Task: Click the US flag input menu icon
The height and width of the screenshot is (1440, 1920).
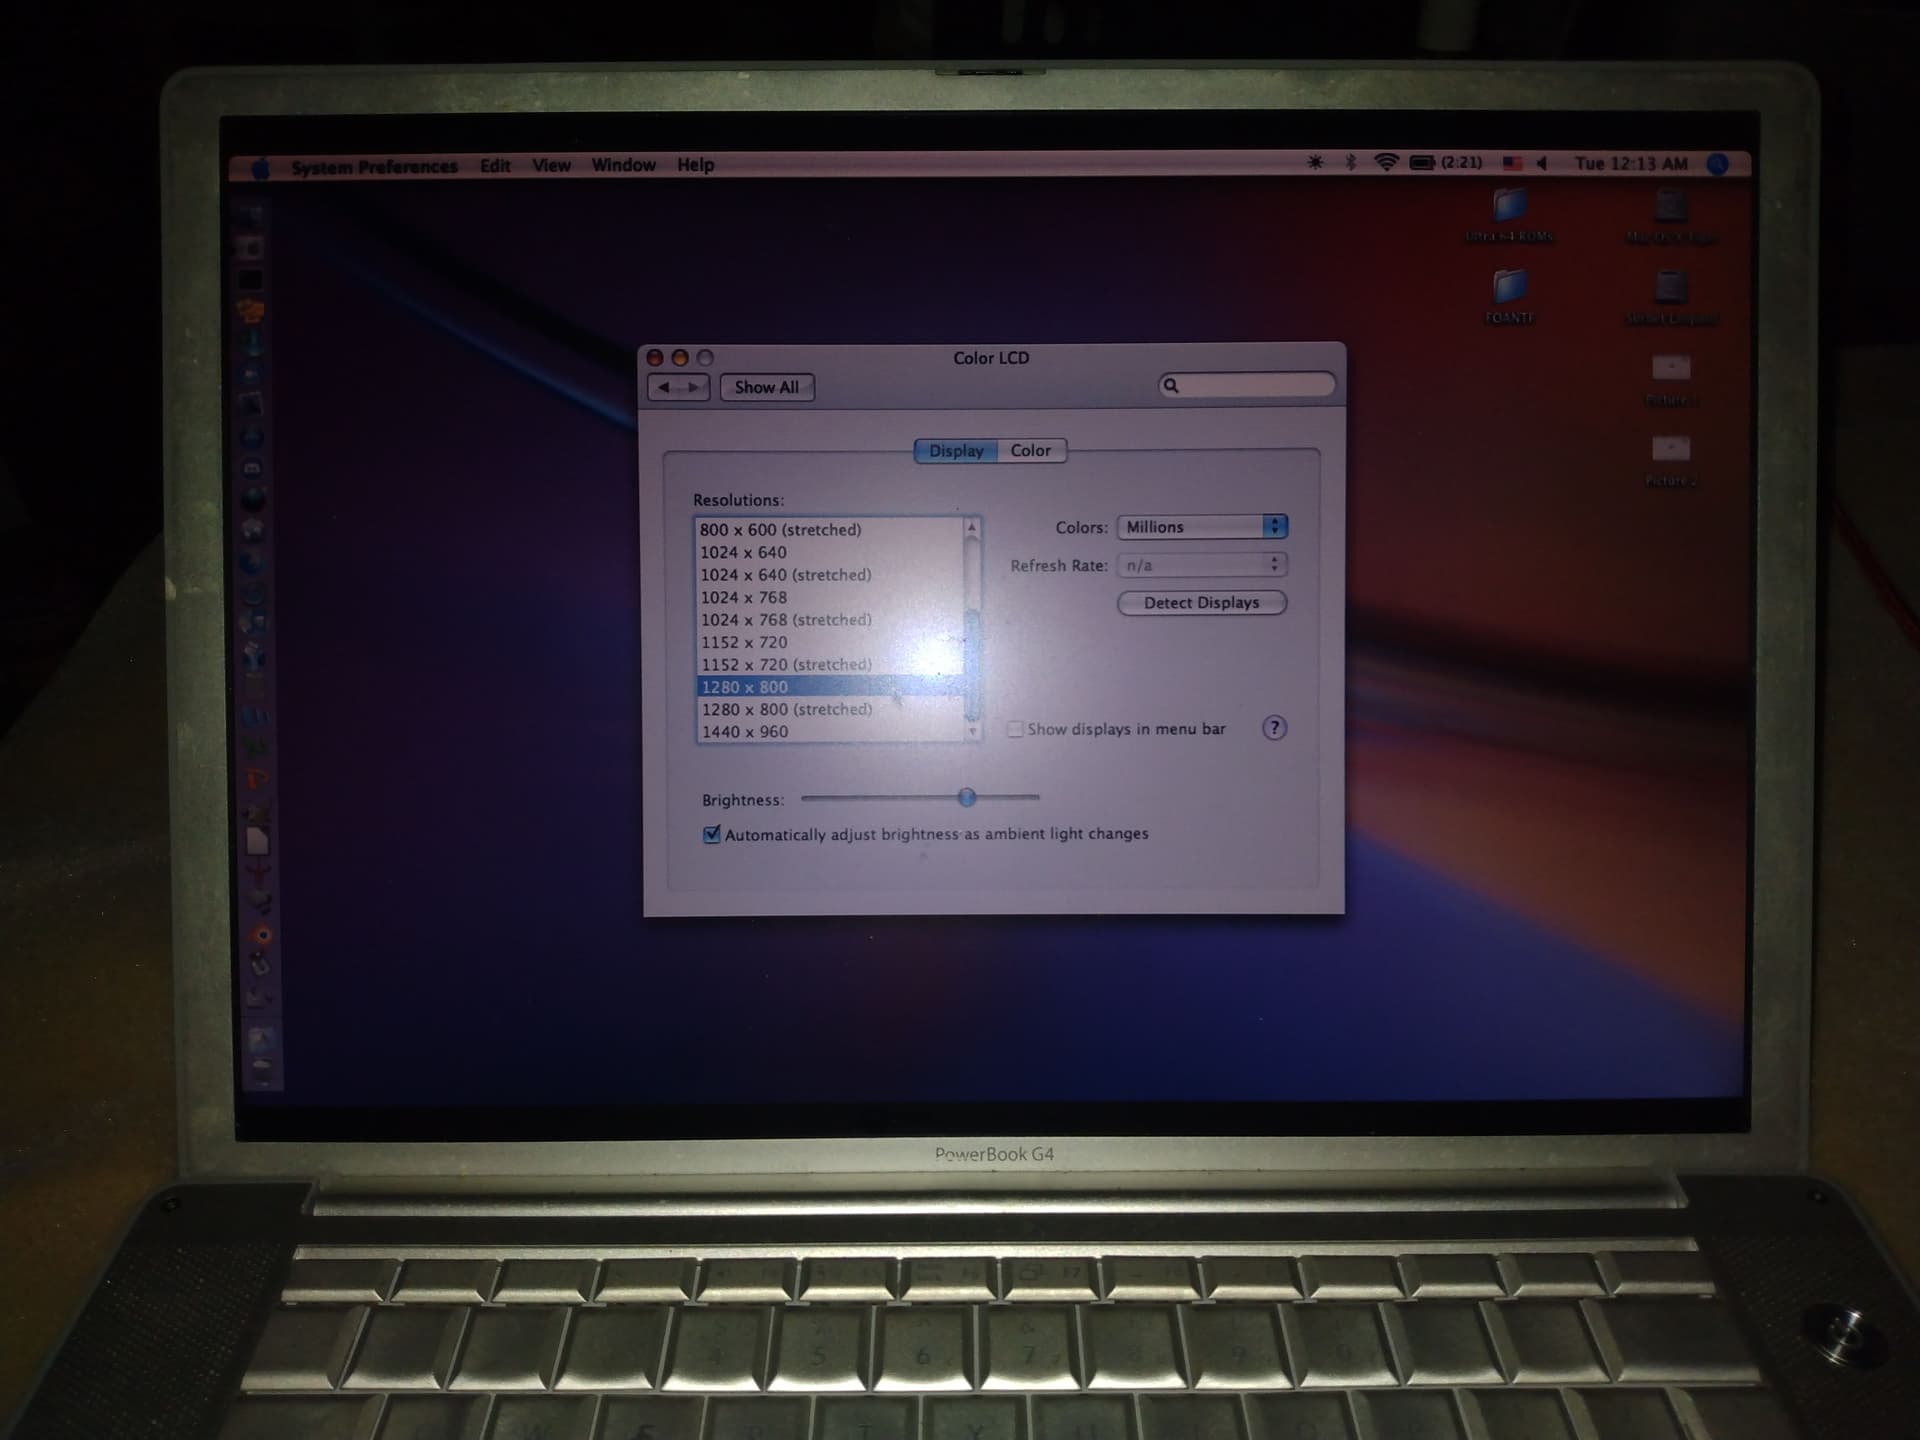Action: [x=1512, y=163]
